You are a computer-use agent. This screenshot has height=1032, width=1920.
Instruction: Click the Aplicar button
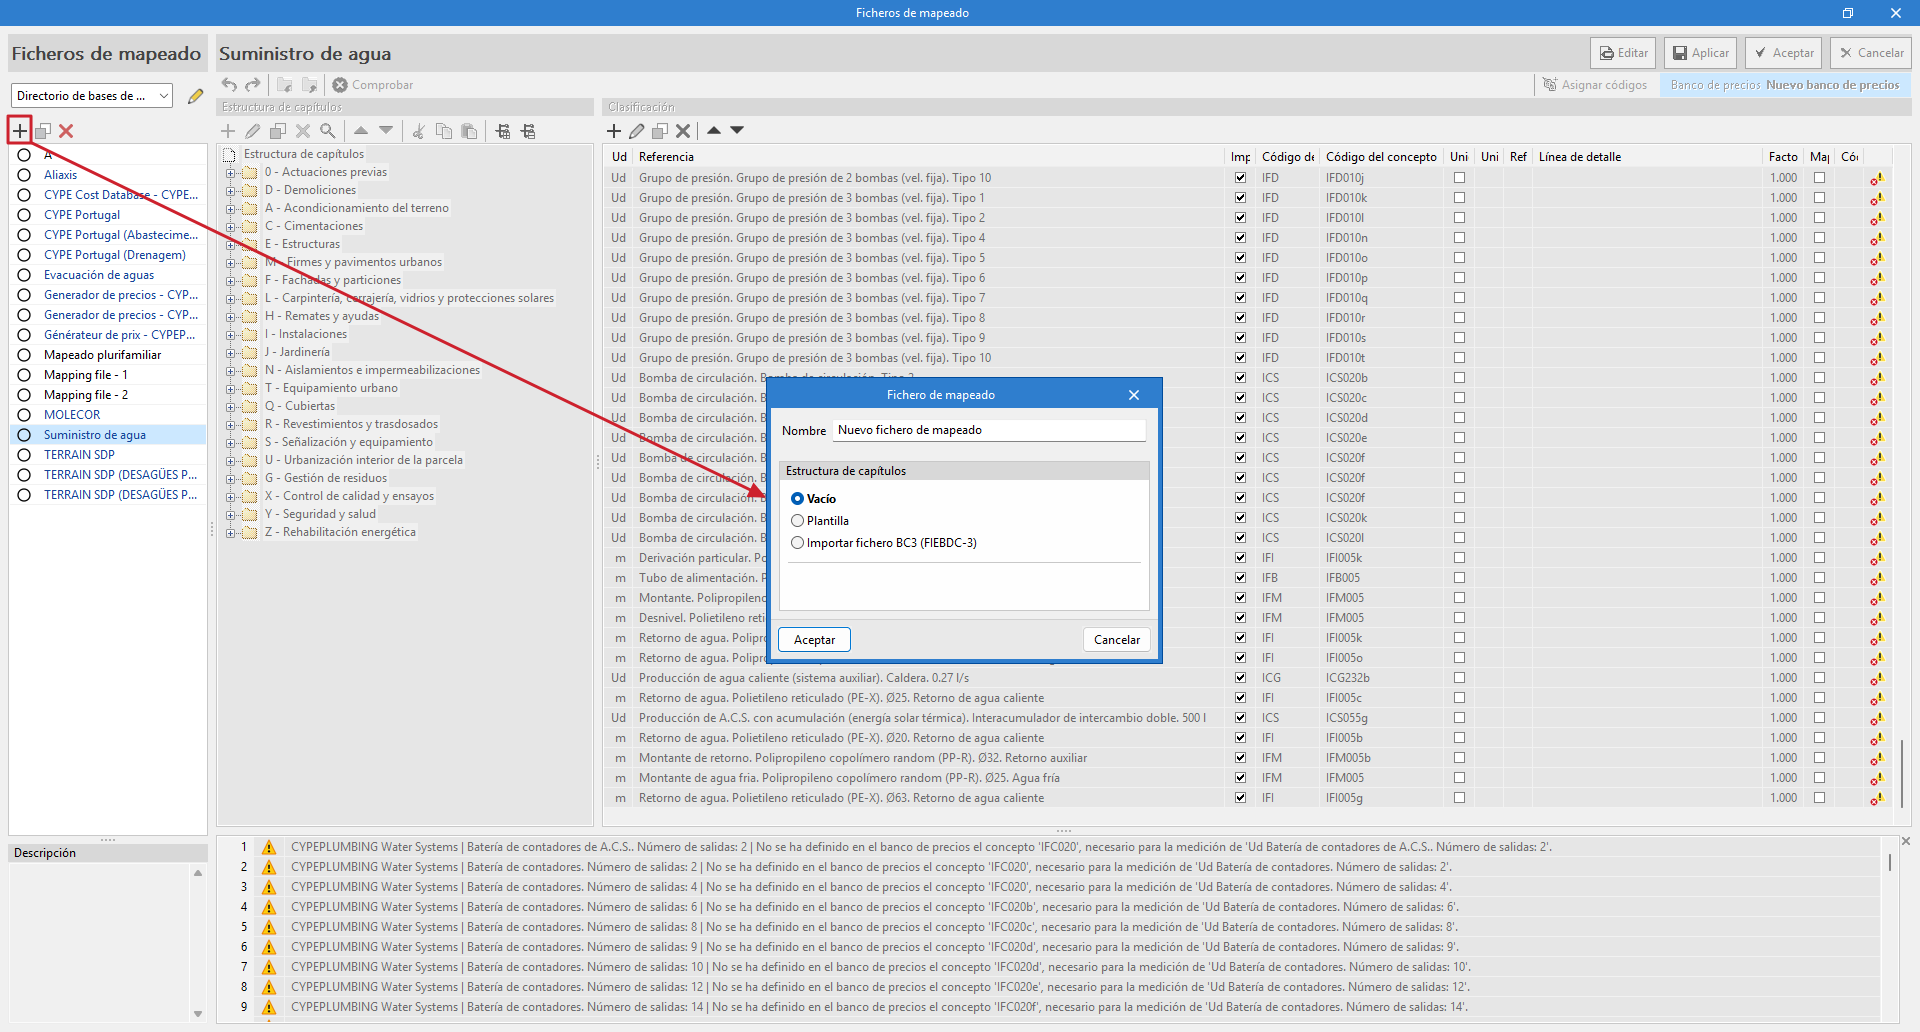(1701, 53)
